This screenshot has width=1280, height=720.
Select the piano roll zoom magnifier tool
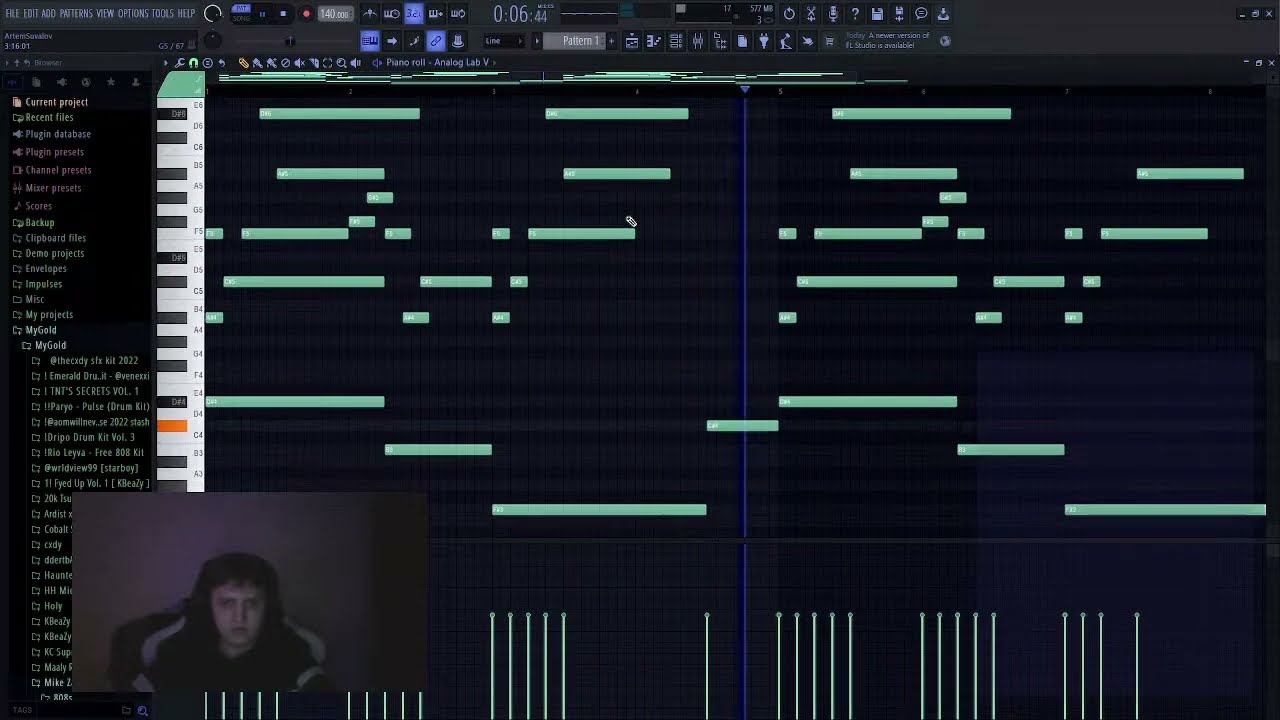(x=341, y=63)
